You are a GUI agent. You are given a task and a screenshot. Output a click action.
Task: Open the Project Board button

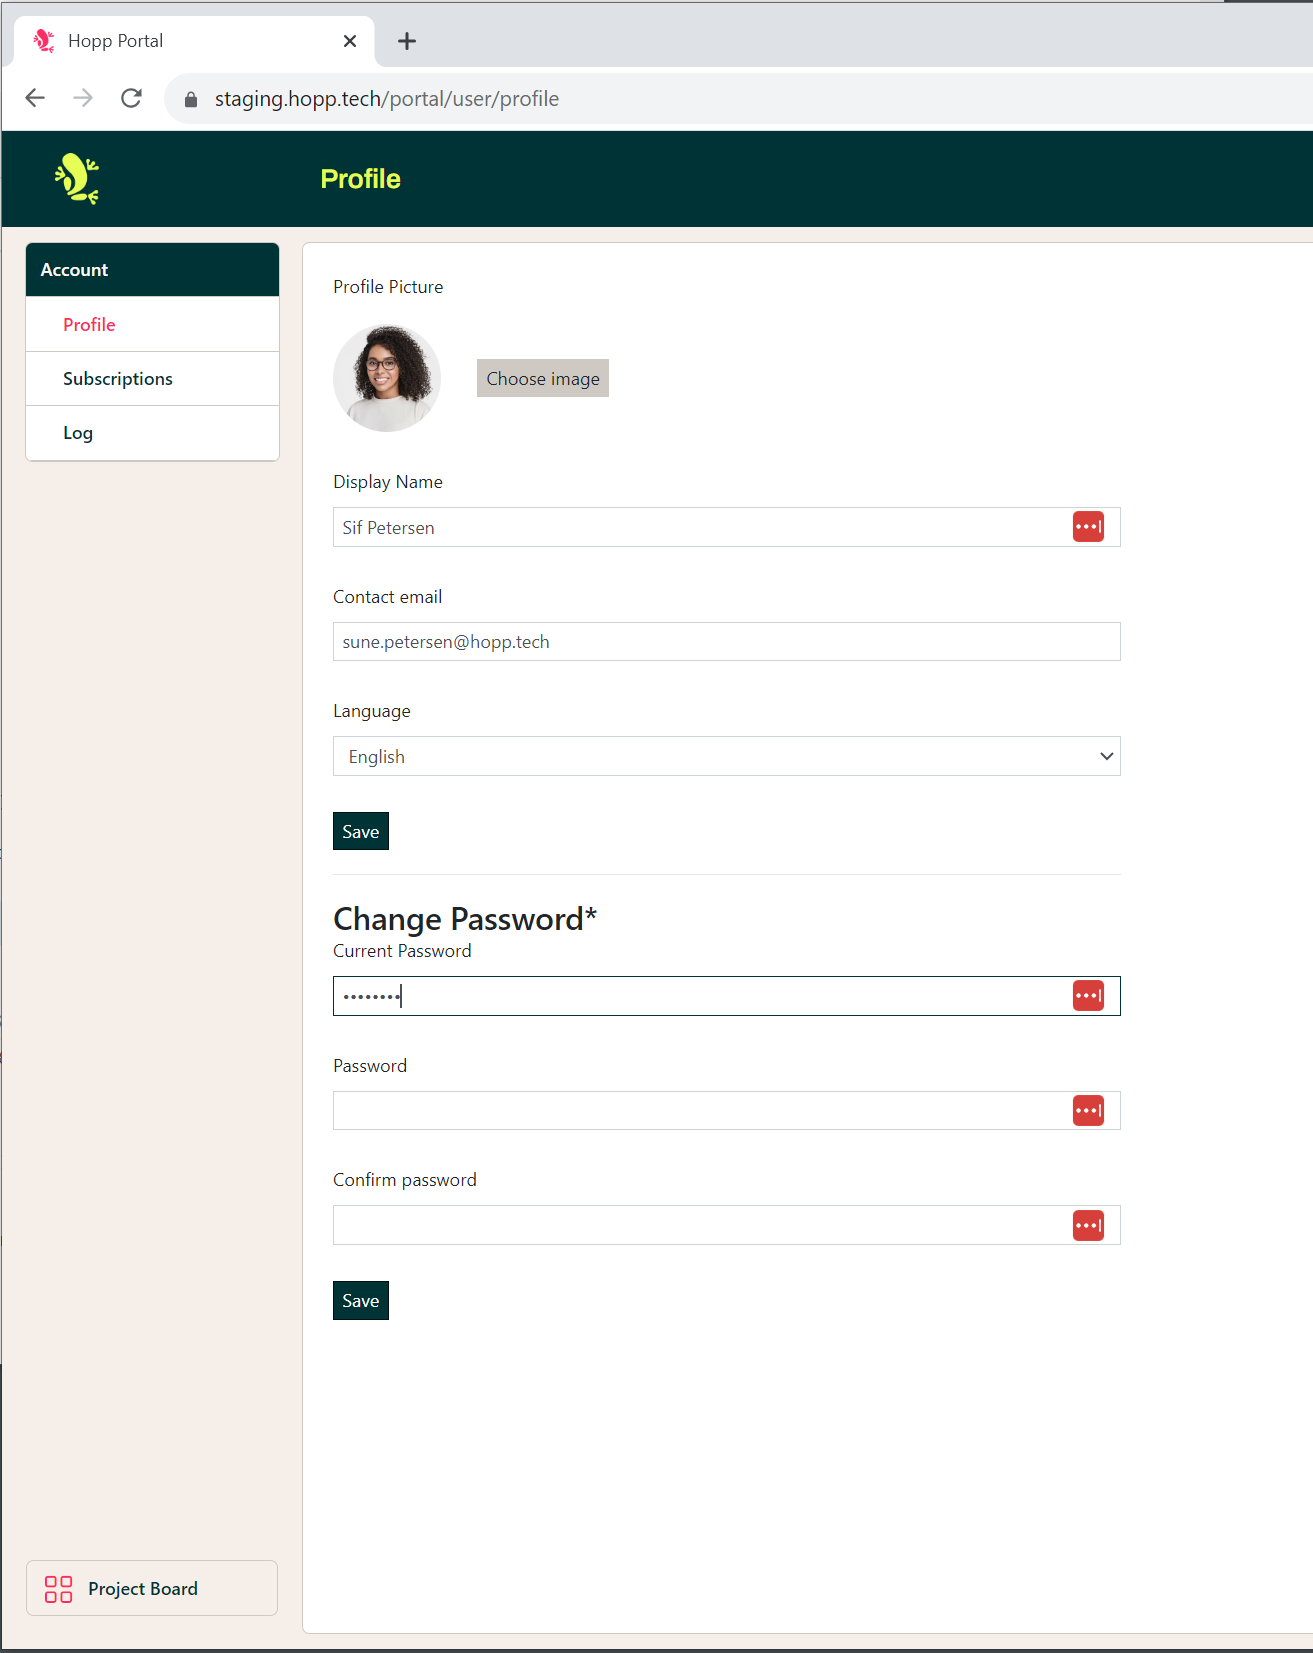point(152,1588)
